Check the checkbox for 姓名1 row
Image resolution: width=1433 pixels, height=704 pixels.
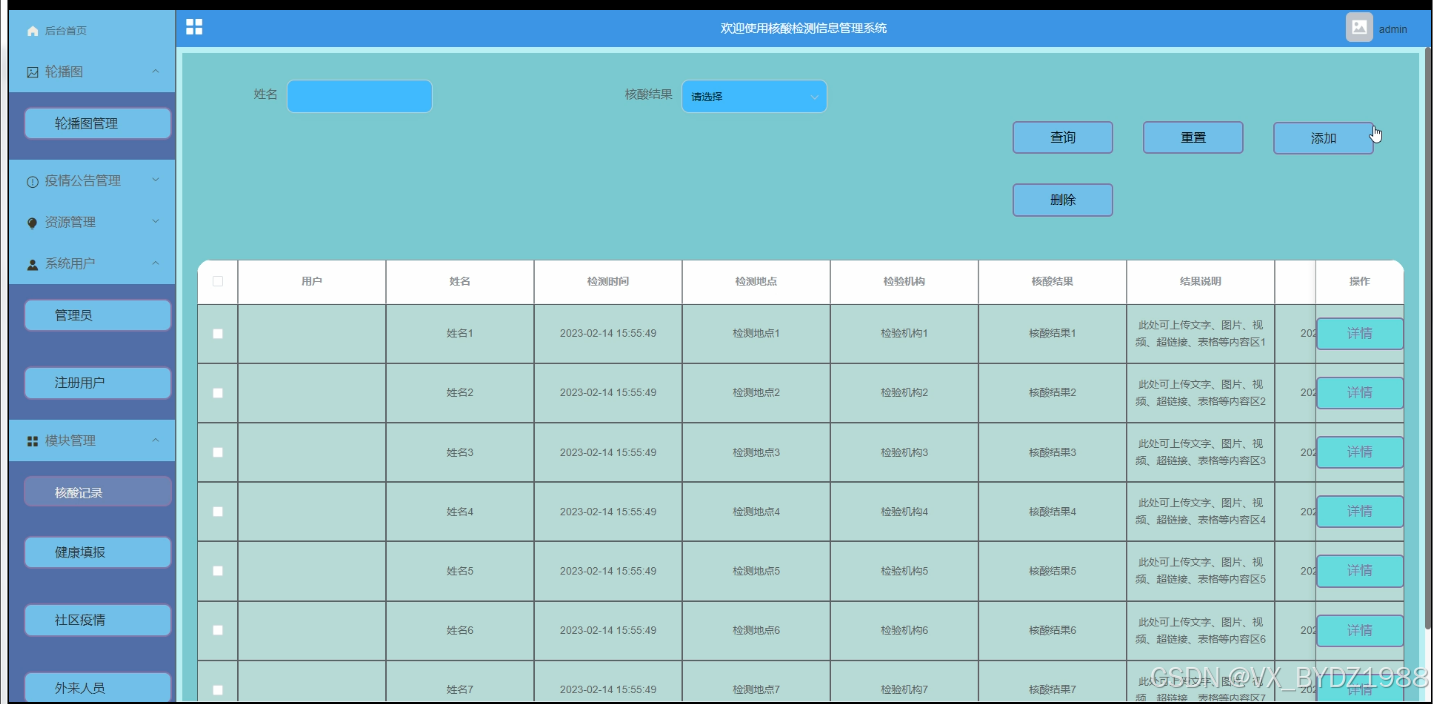[x=217, y=334]
